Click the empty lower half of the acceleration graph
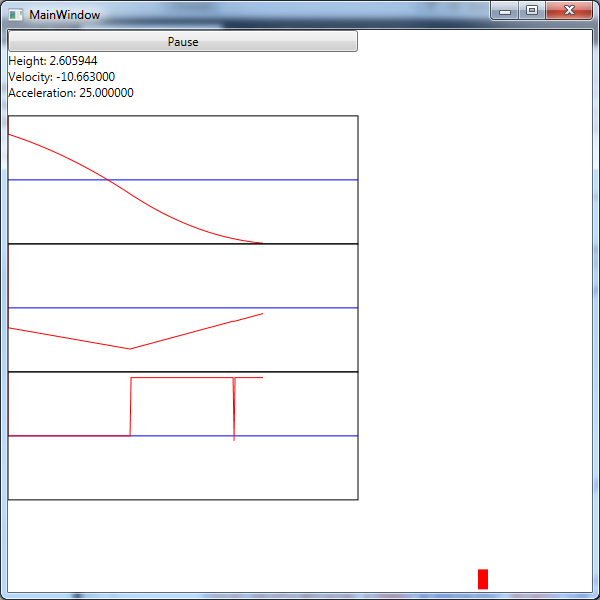 [180, 468]
